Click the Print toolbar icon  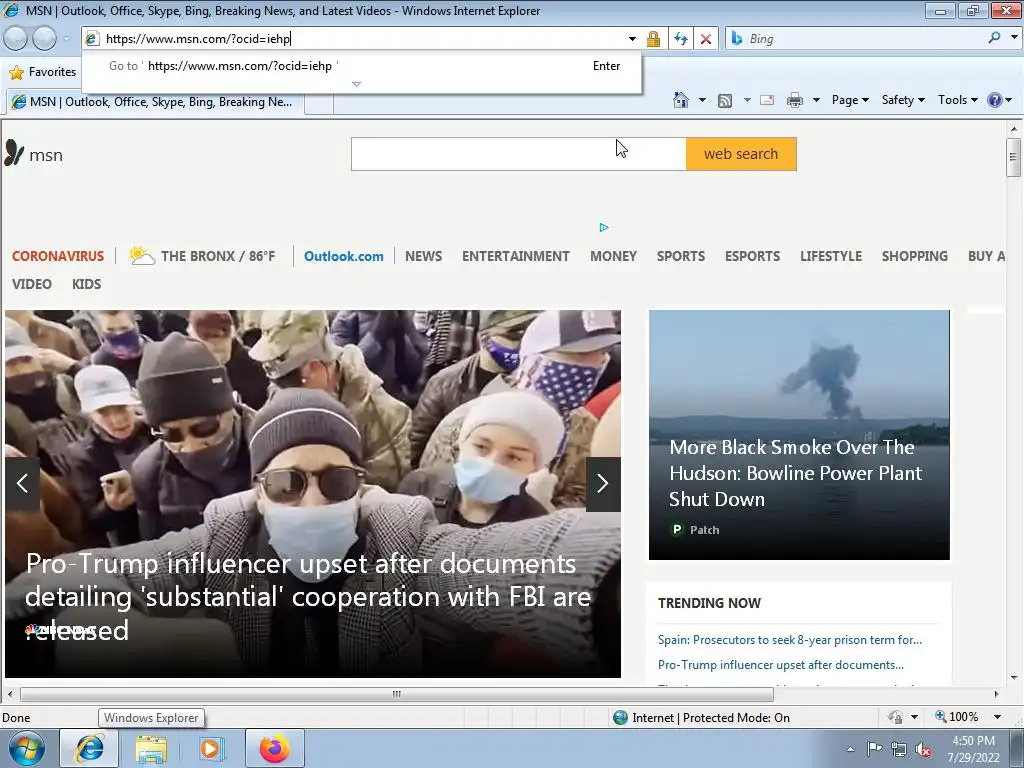(x=795, y=100)
